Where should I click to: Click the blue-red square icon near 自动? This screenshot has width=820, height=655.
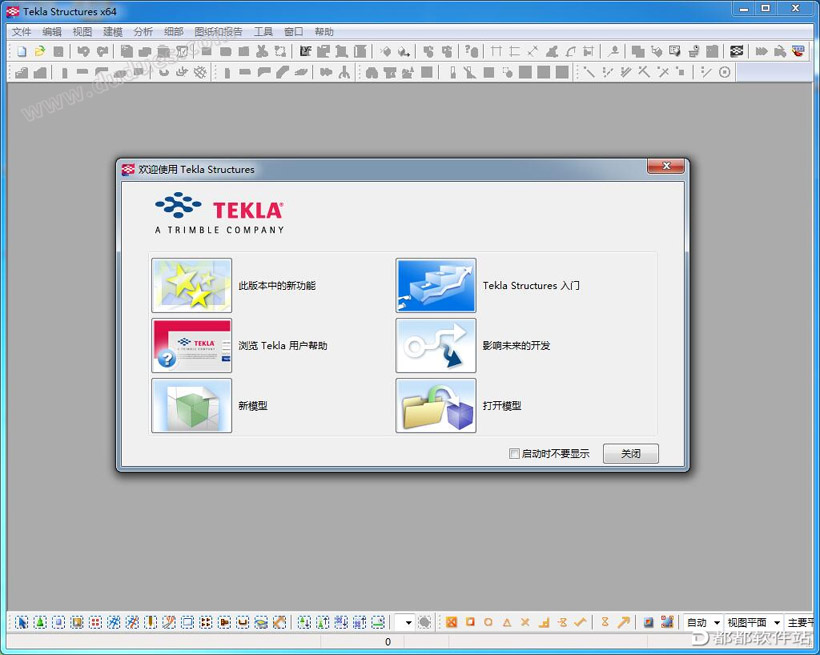[648, 622]
